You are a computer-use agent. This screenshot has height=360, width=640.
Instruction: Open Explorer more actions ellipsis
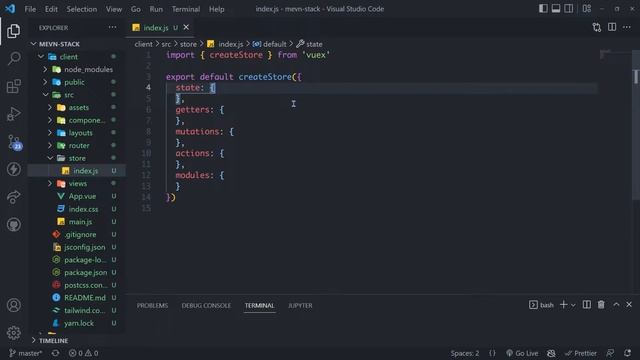click(x=112, y=27)
